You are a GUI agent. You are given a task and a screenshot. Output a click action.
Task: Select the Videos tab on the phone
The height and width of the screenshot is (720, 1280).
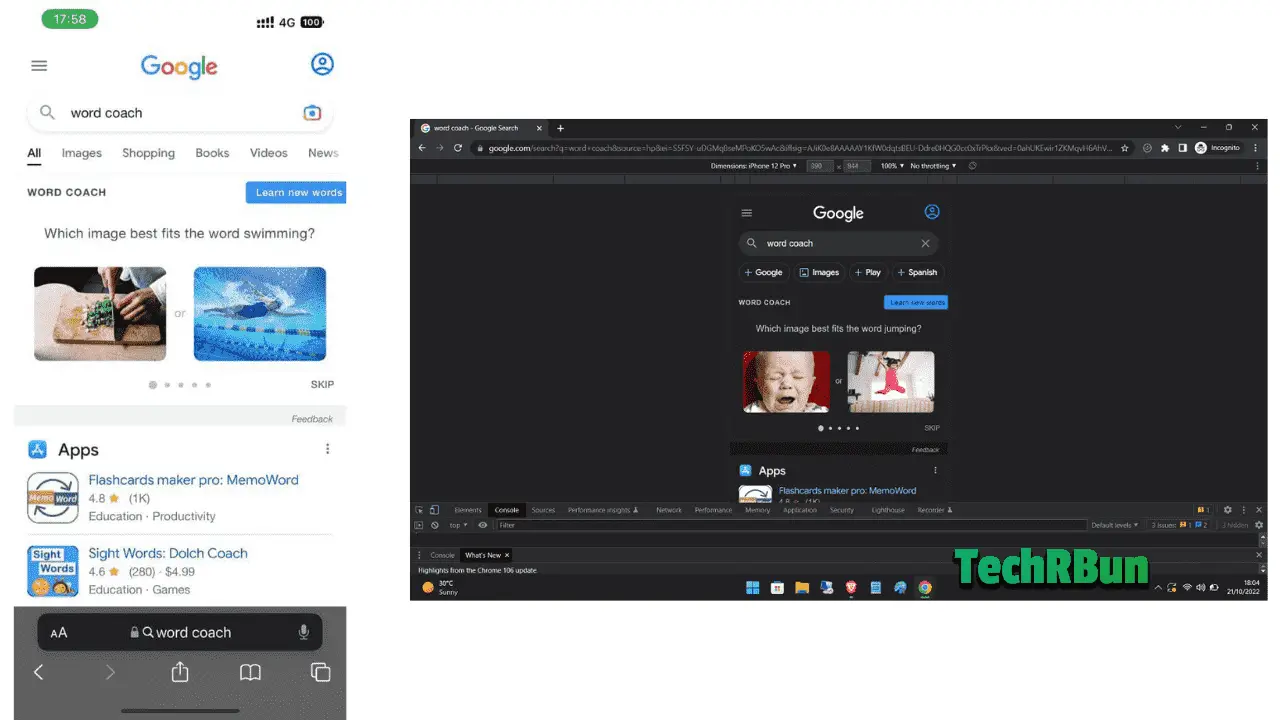(x=269, y=153)
